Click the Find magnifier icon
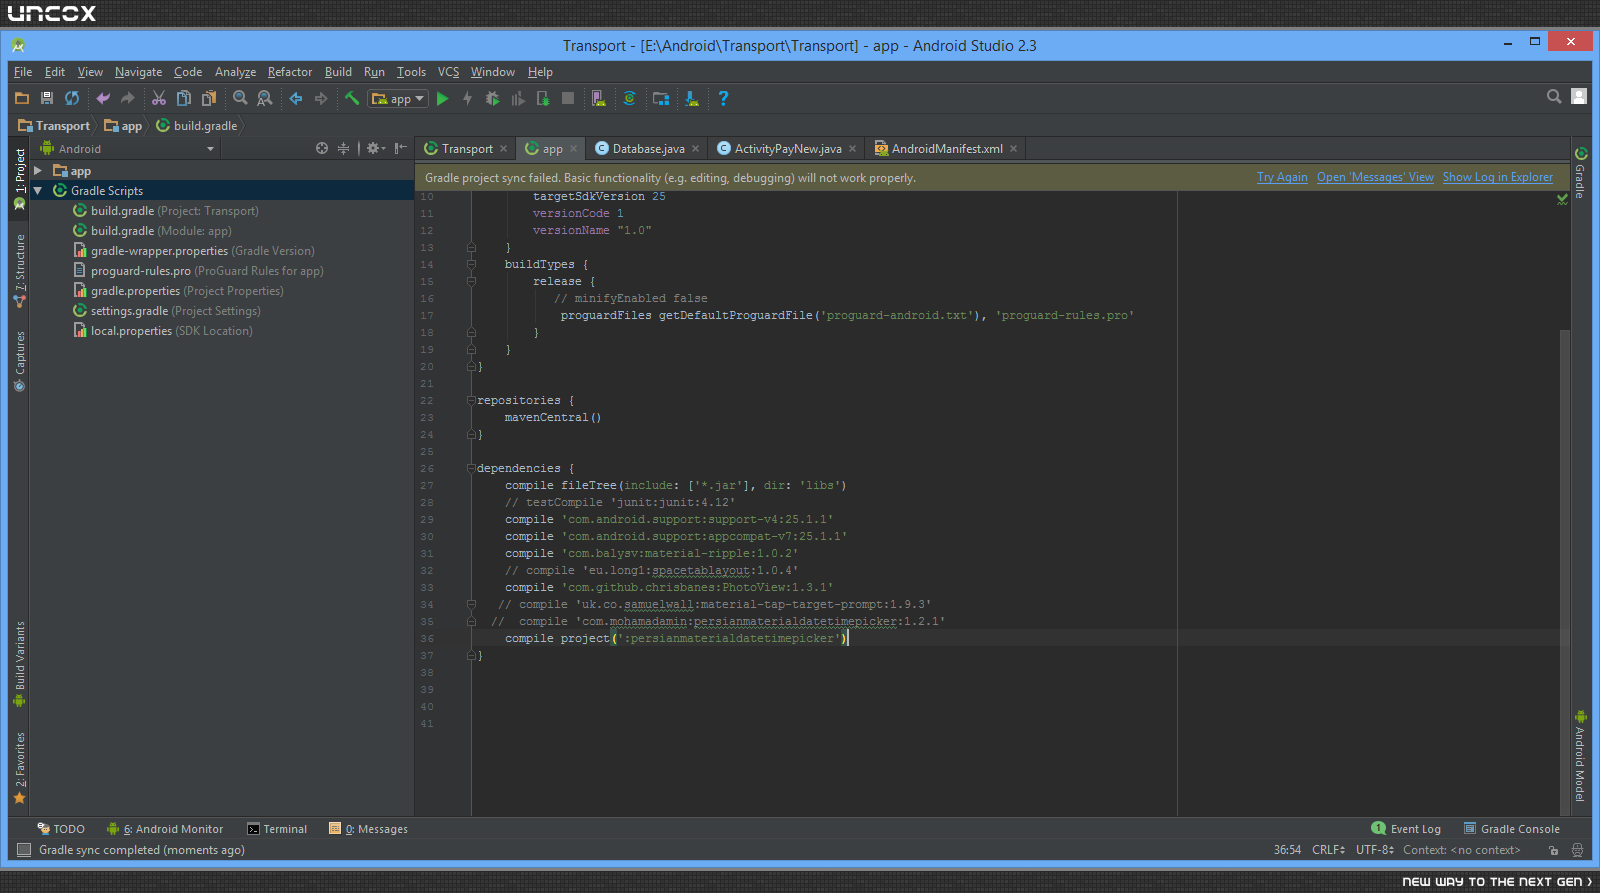 pyautogui.click(x=240, y=98)
